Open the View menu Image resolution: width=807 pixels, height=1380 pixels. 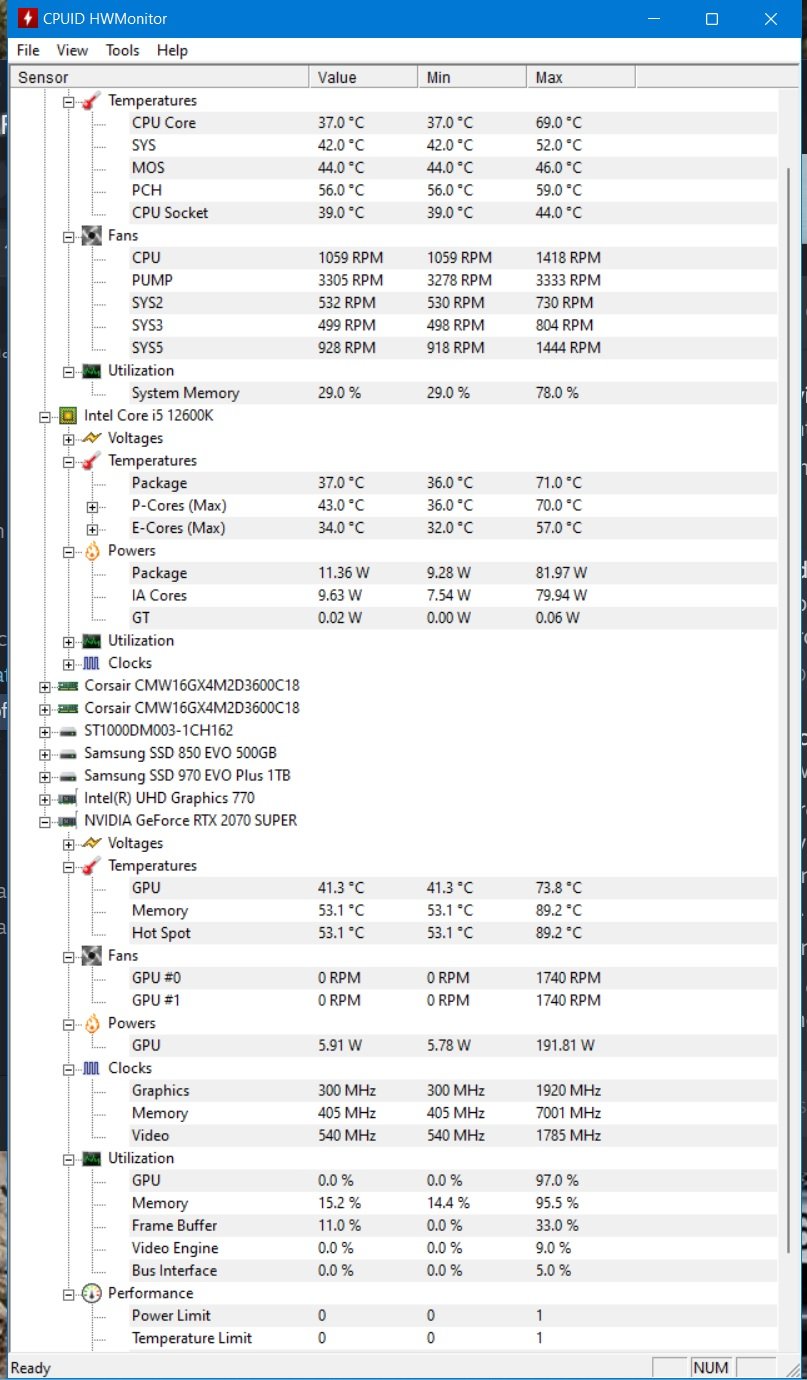pyautogui.click(x=72, y=50)
